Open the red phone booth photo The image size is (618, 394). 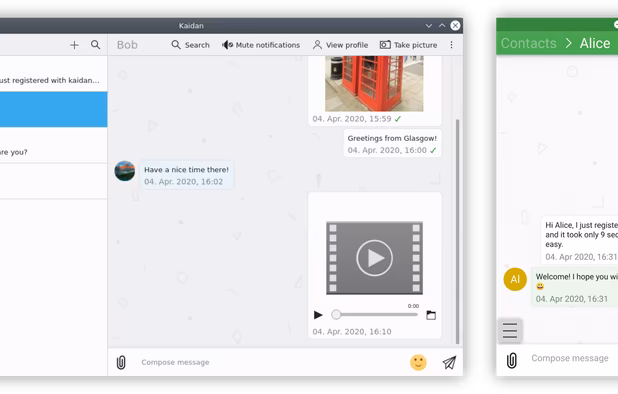click(x=374, y=84)
